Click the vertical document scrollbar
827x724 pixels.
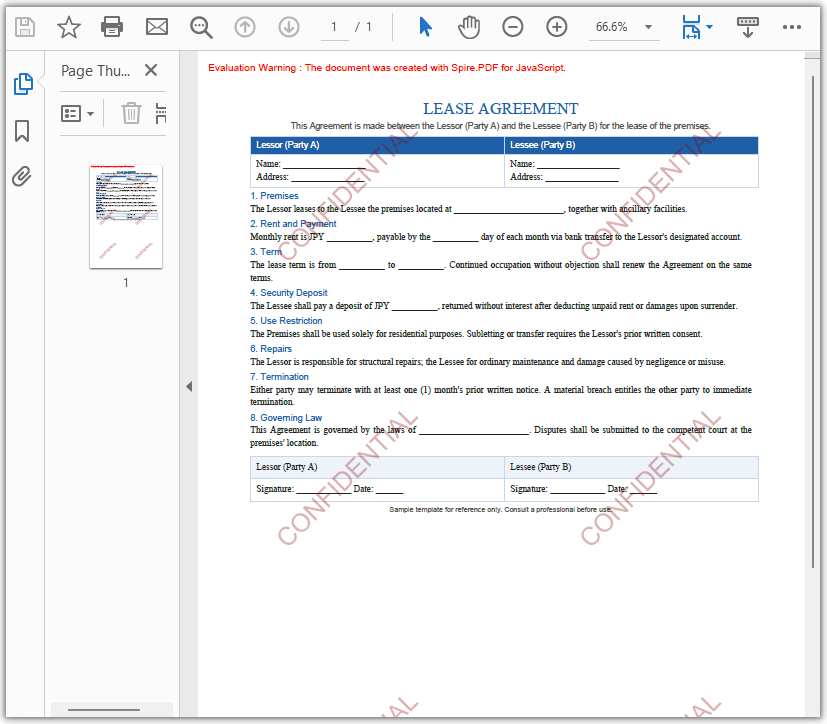[x=813, y=322]
